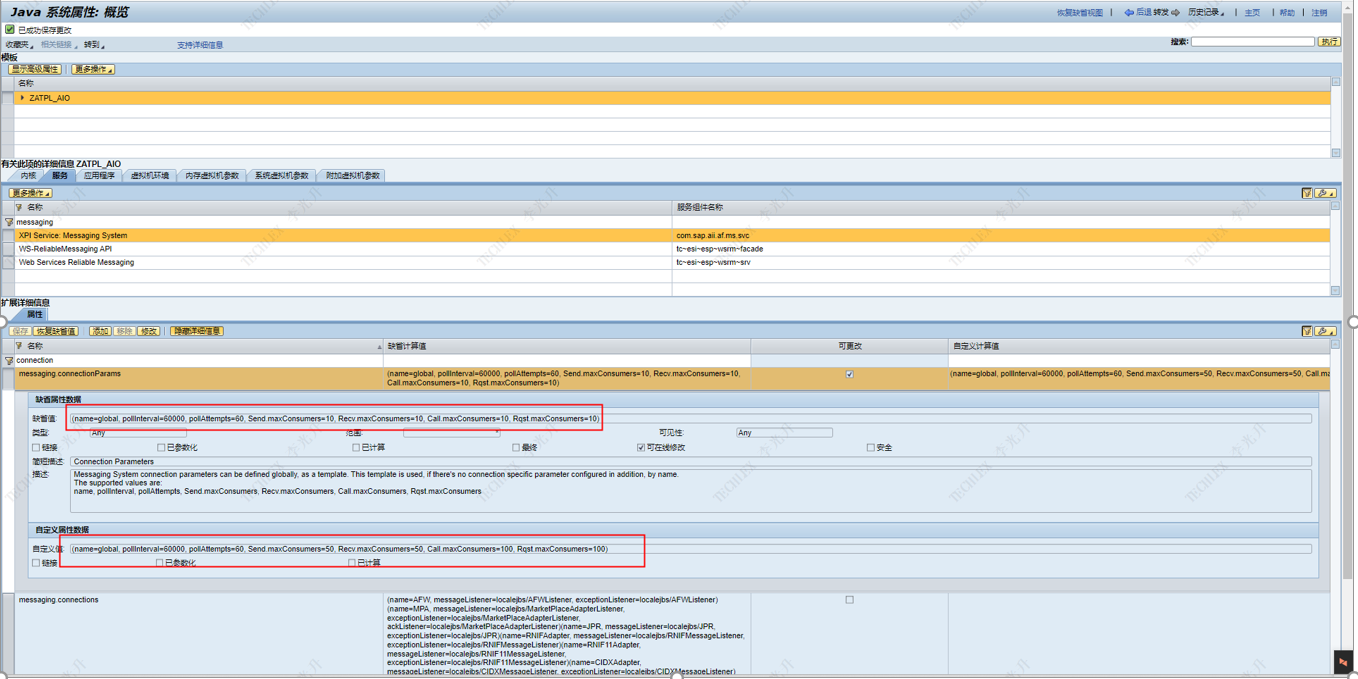This screenshot has width=1358, height=679.
Task: Click the green success icon beside 已成功保存更改
Action: [9, 30]
